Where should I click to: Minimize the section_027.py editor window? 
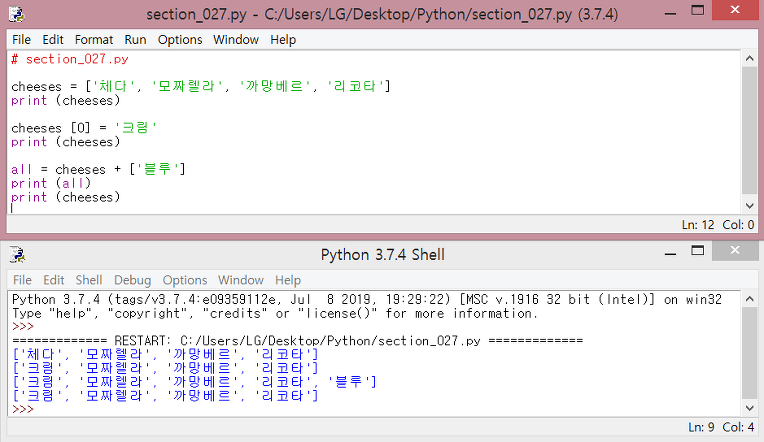coord(670,13)
